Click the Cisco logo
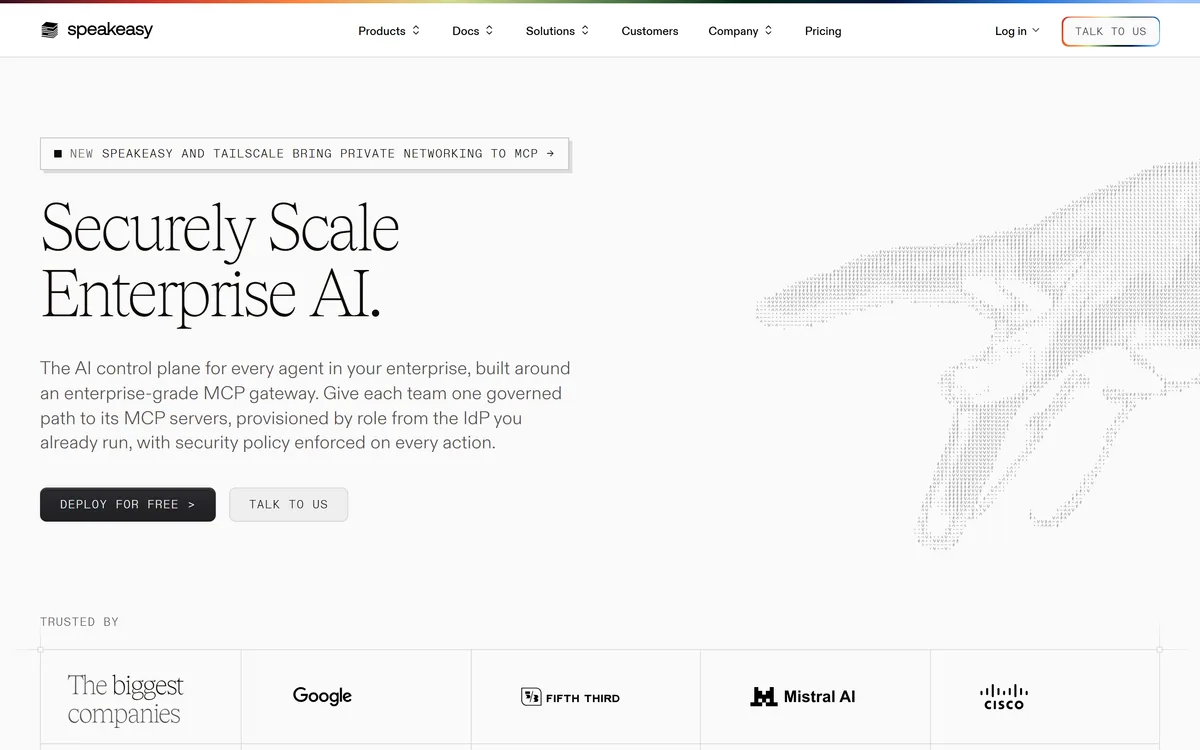This screenshot has height=750, width=1200. click(1004, 697)
